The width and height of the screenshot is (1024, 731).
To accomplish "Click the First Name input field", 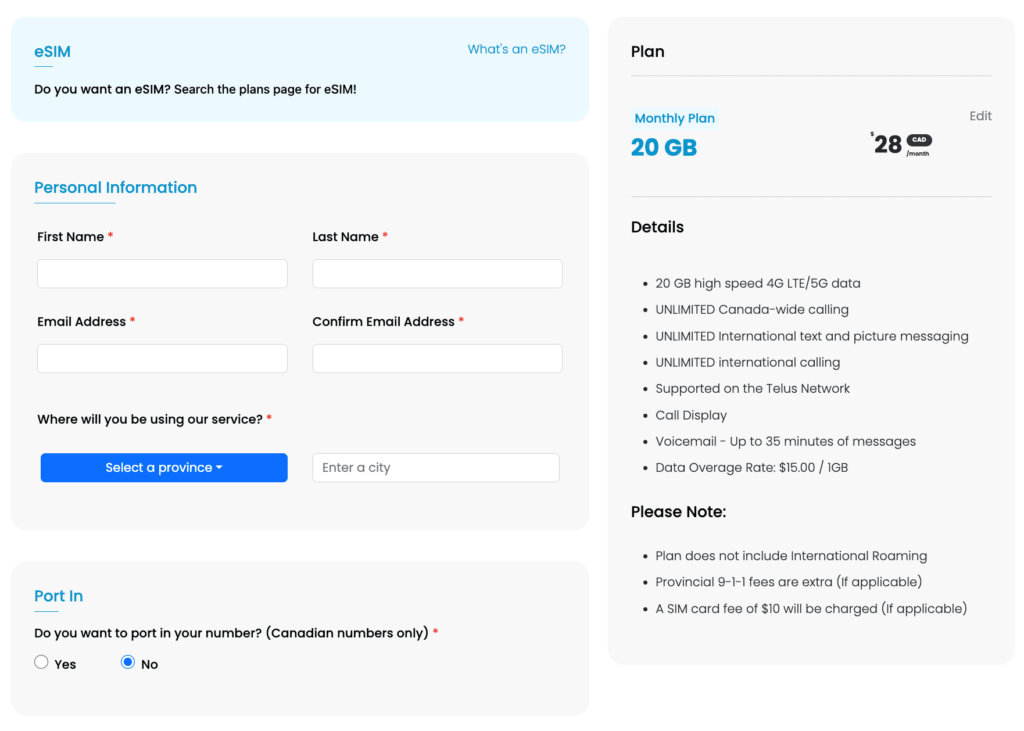I will (x=162, y=274).
